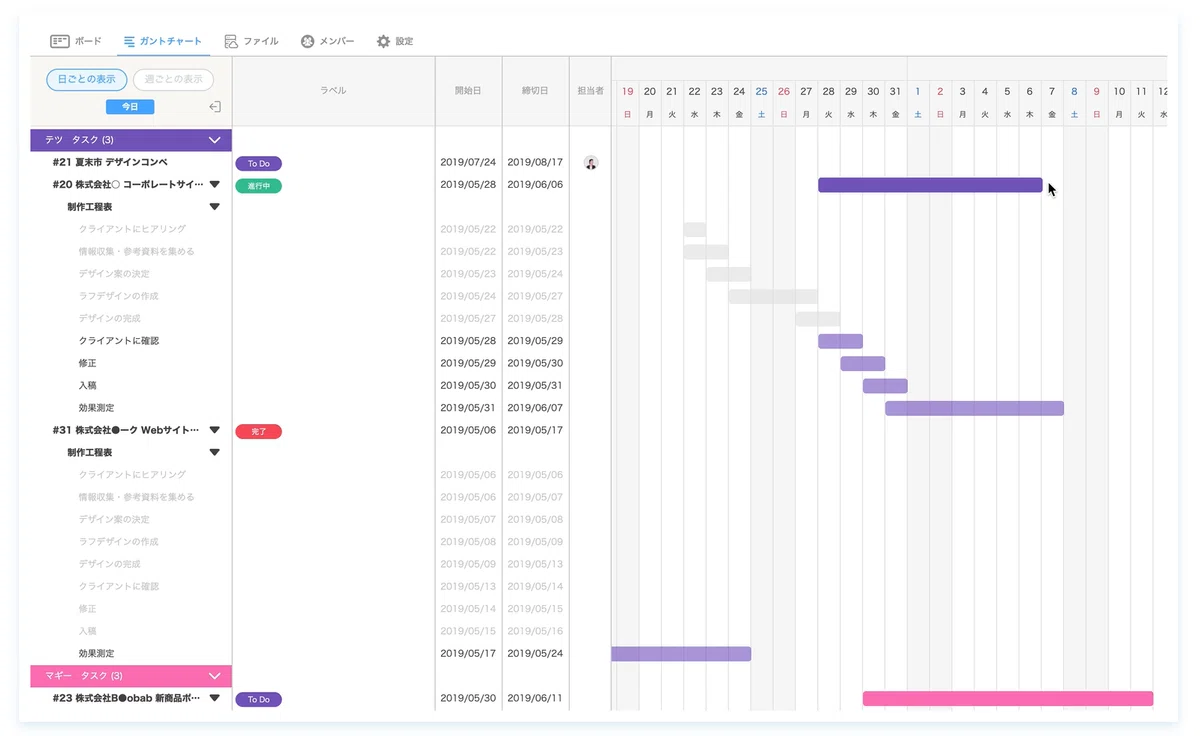Collapse 制作工程表 under task #31

coord(214,452)
